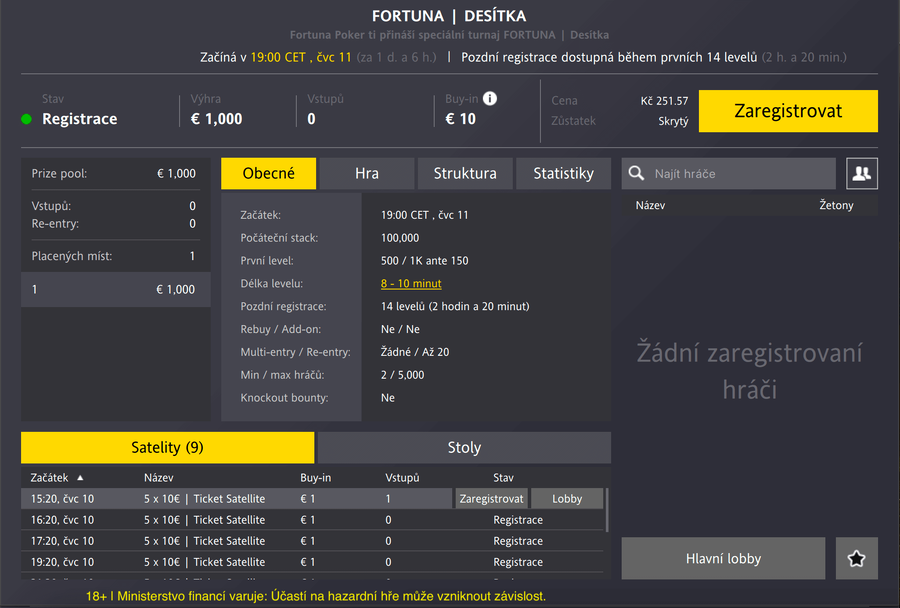Screen dimensions: 900x608
Task: Sort players by Název column
Action: [650, 205]
